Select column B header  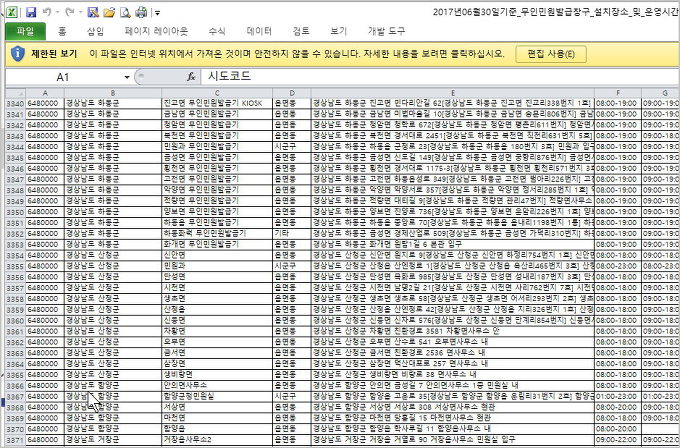(x=113, y=93)
